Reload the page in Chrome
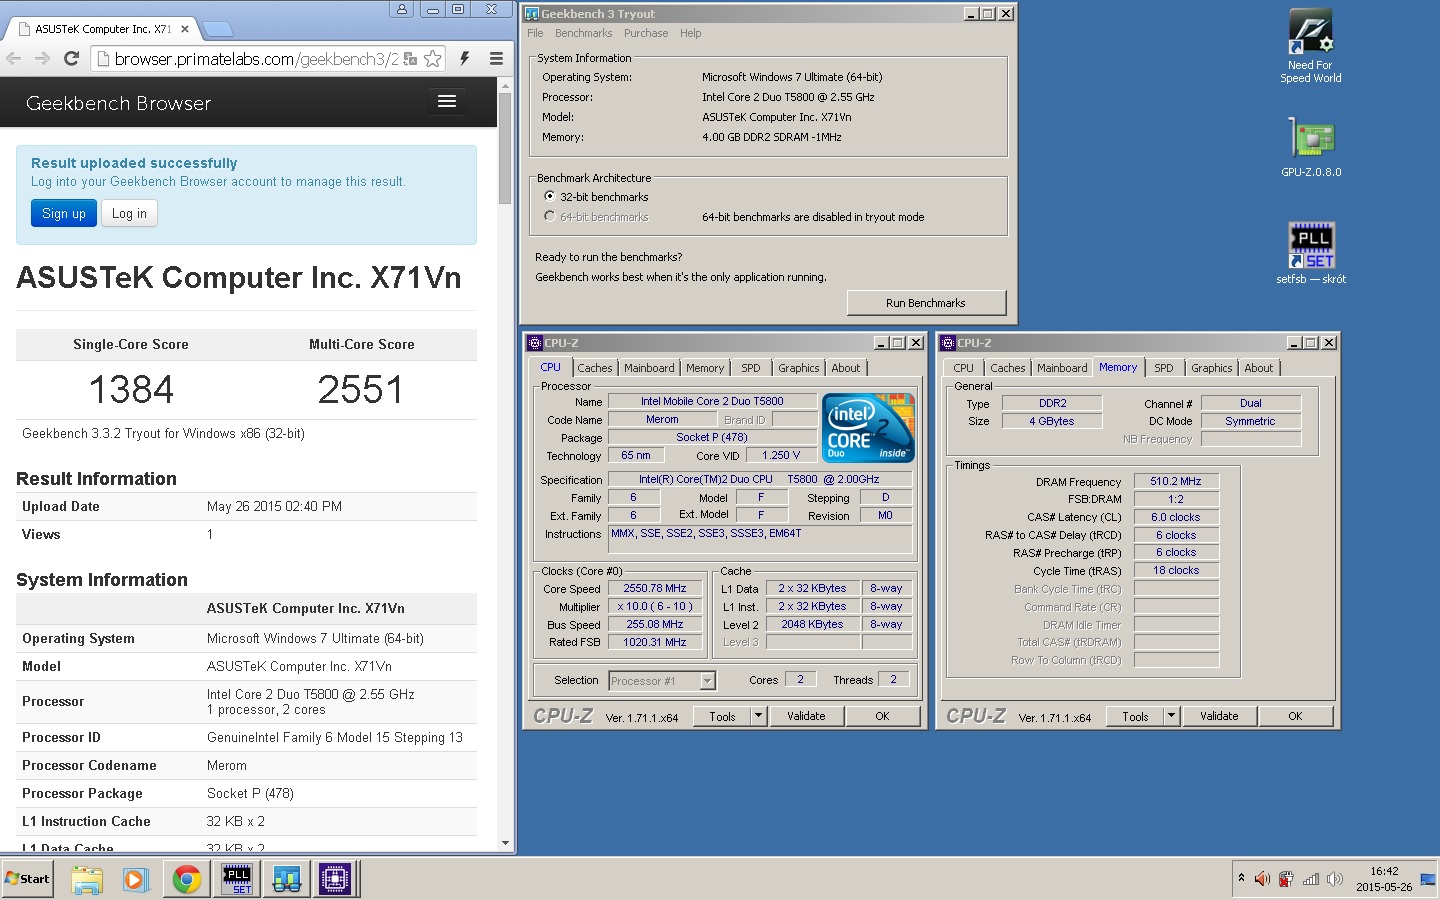Viewport: 1440px width, 900px height. pos(71,59)
